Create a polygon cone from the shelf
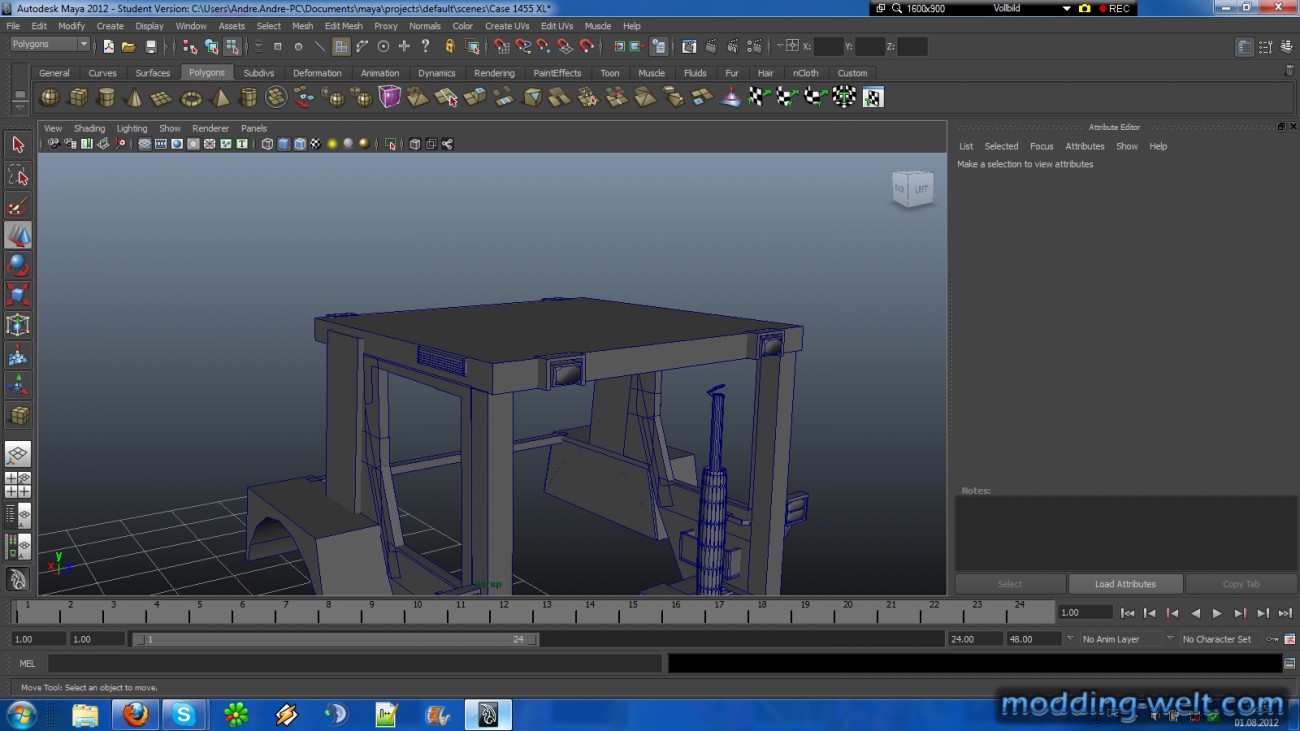This screenshot has height=731, width=1300. click(x=133, y=97)
